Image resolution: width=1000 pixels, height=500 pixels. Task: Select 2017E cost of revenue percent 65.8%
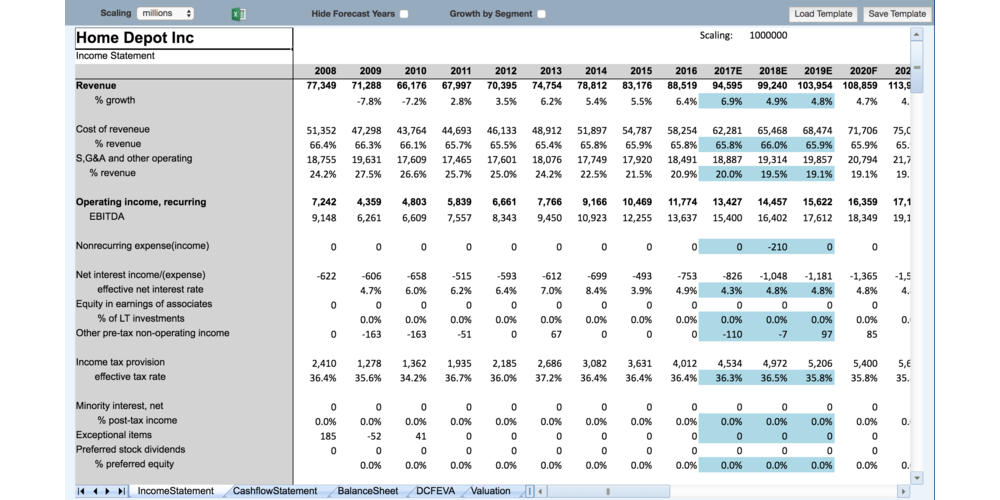tap(721, 145)
